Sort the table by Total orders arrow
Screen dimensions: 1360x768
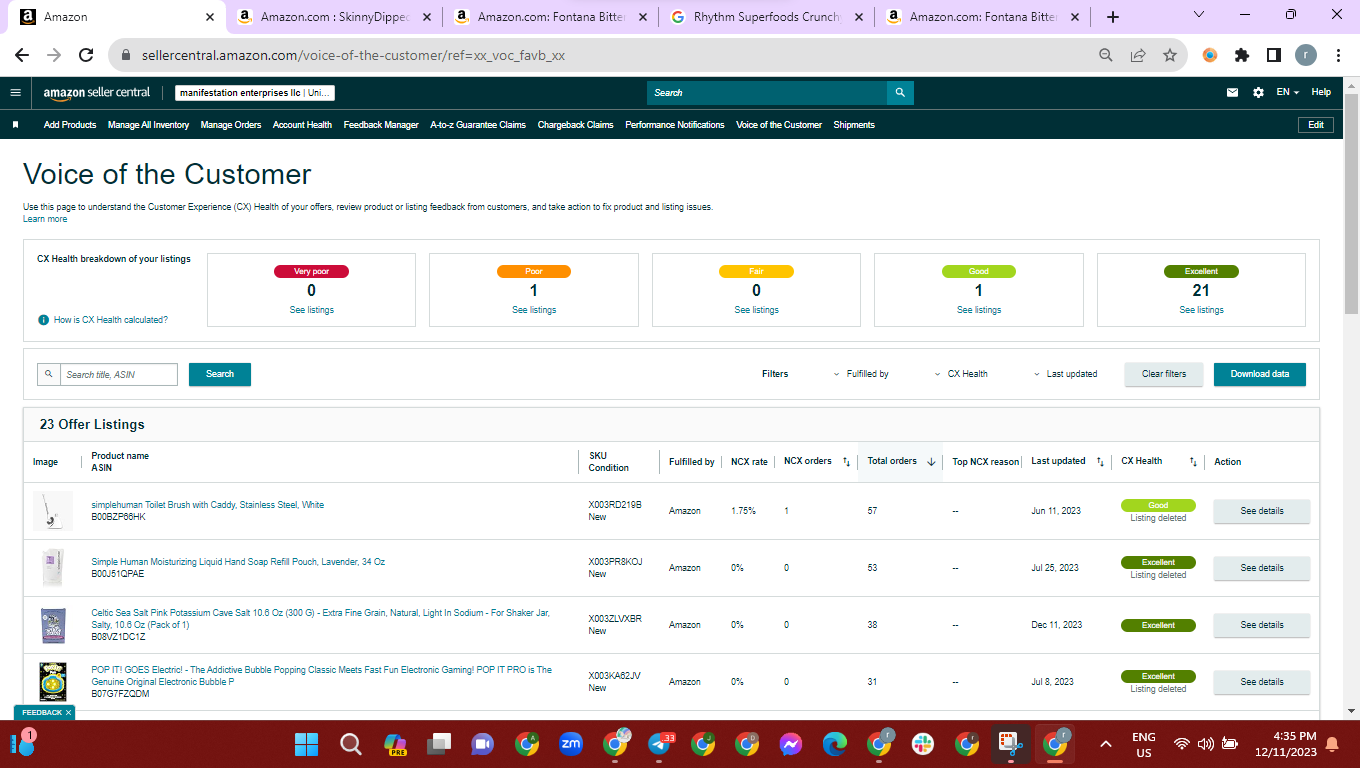(x=931, y=462)
